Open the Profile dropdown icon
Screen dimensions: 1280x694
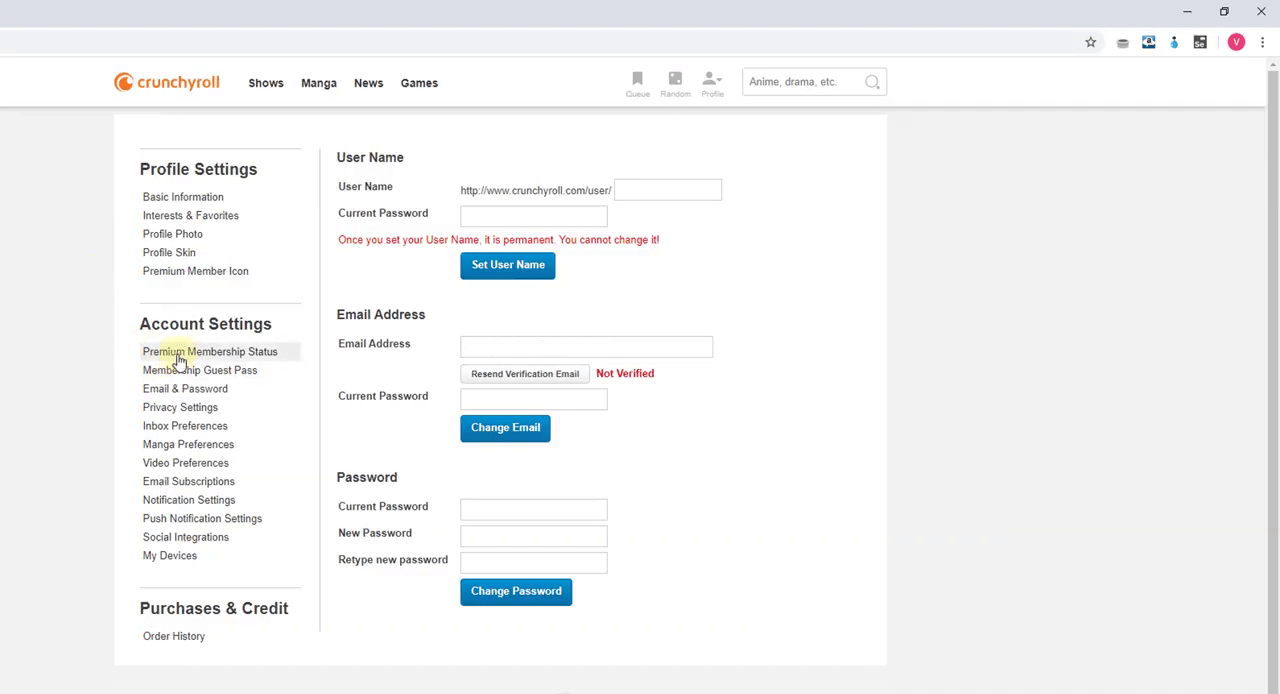point(712,84)
